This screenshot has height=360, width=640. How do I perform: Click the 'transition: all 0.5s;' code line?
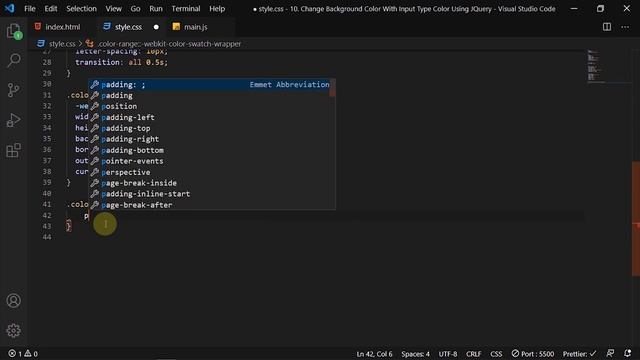[121, 62]
